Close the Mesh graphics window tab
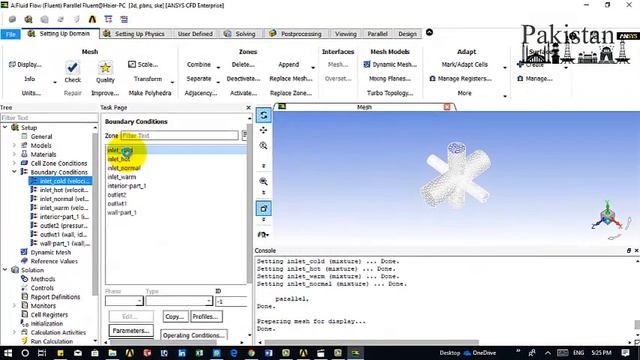 click(447, 107)
